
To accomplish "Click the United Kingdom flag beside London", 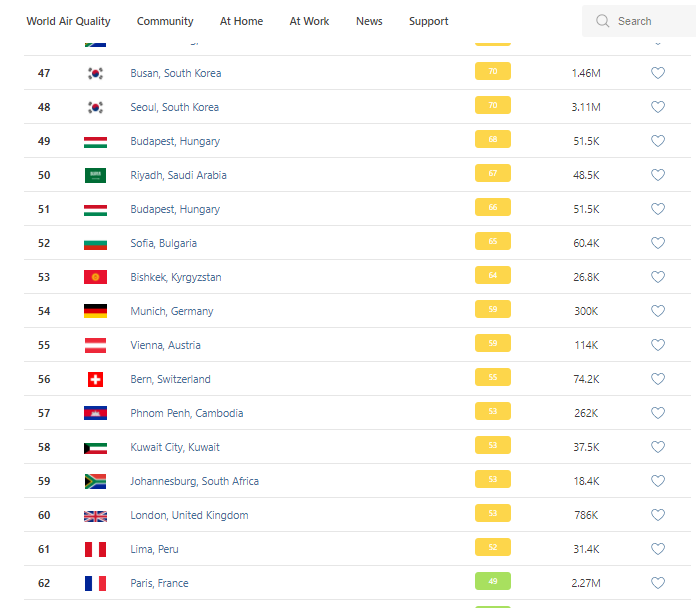I will click(95, 515).
